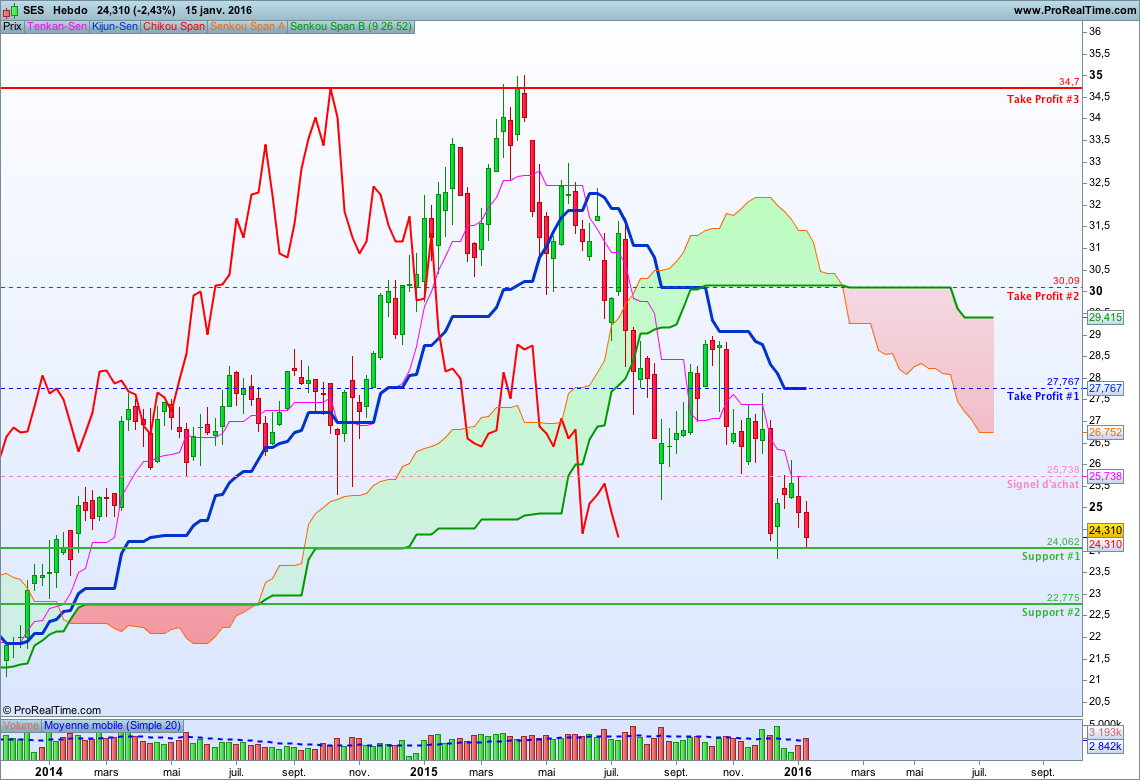The image size is (1140, 780).
Task: Select the Take Profit #2 line label
Action: (1043, 296)
